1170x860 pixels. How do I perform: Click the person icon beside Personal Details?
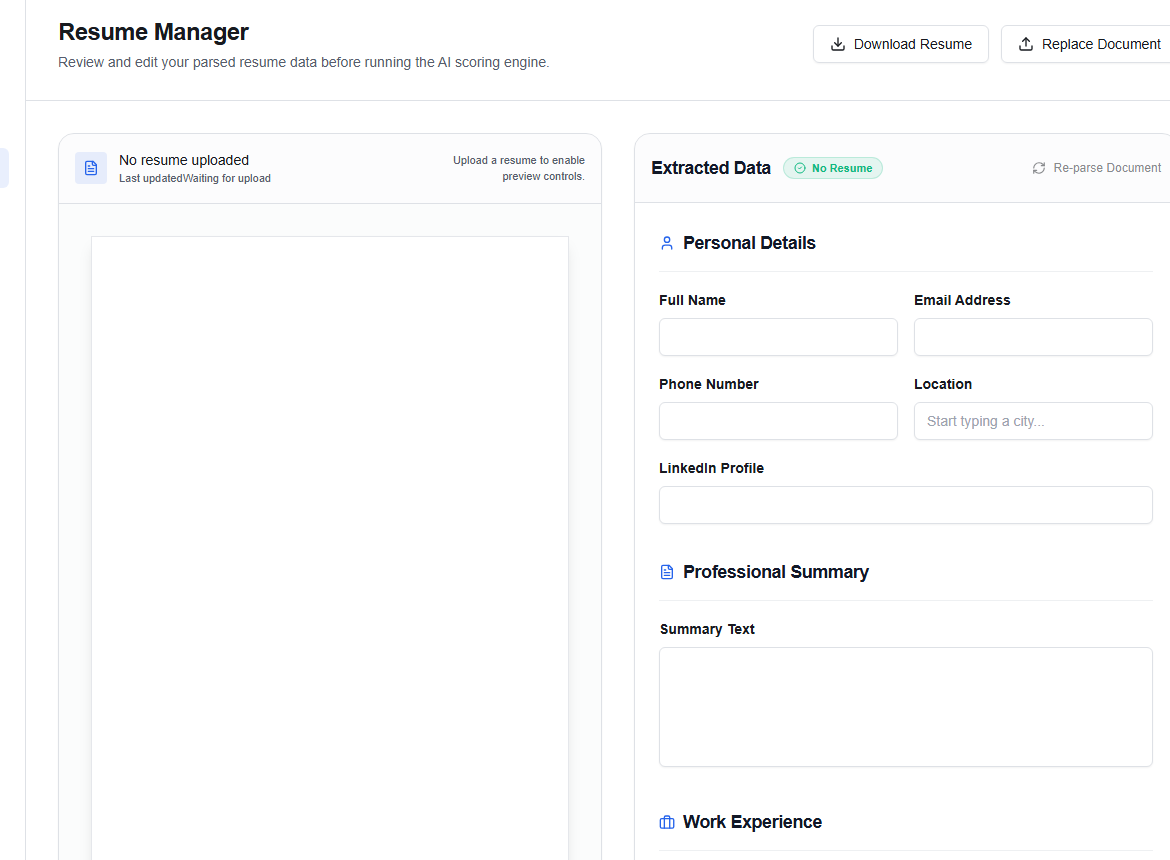point(667,243)
